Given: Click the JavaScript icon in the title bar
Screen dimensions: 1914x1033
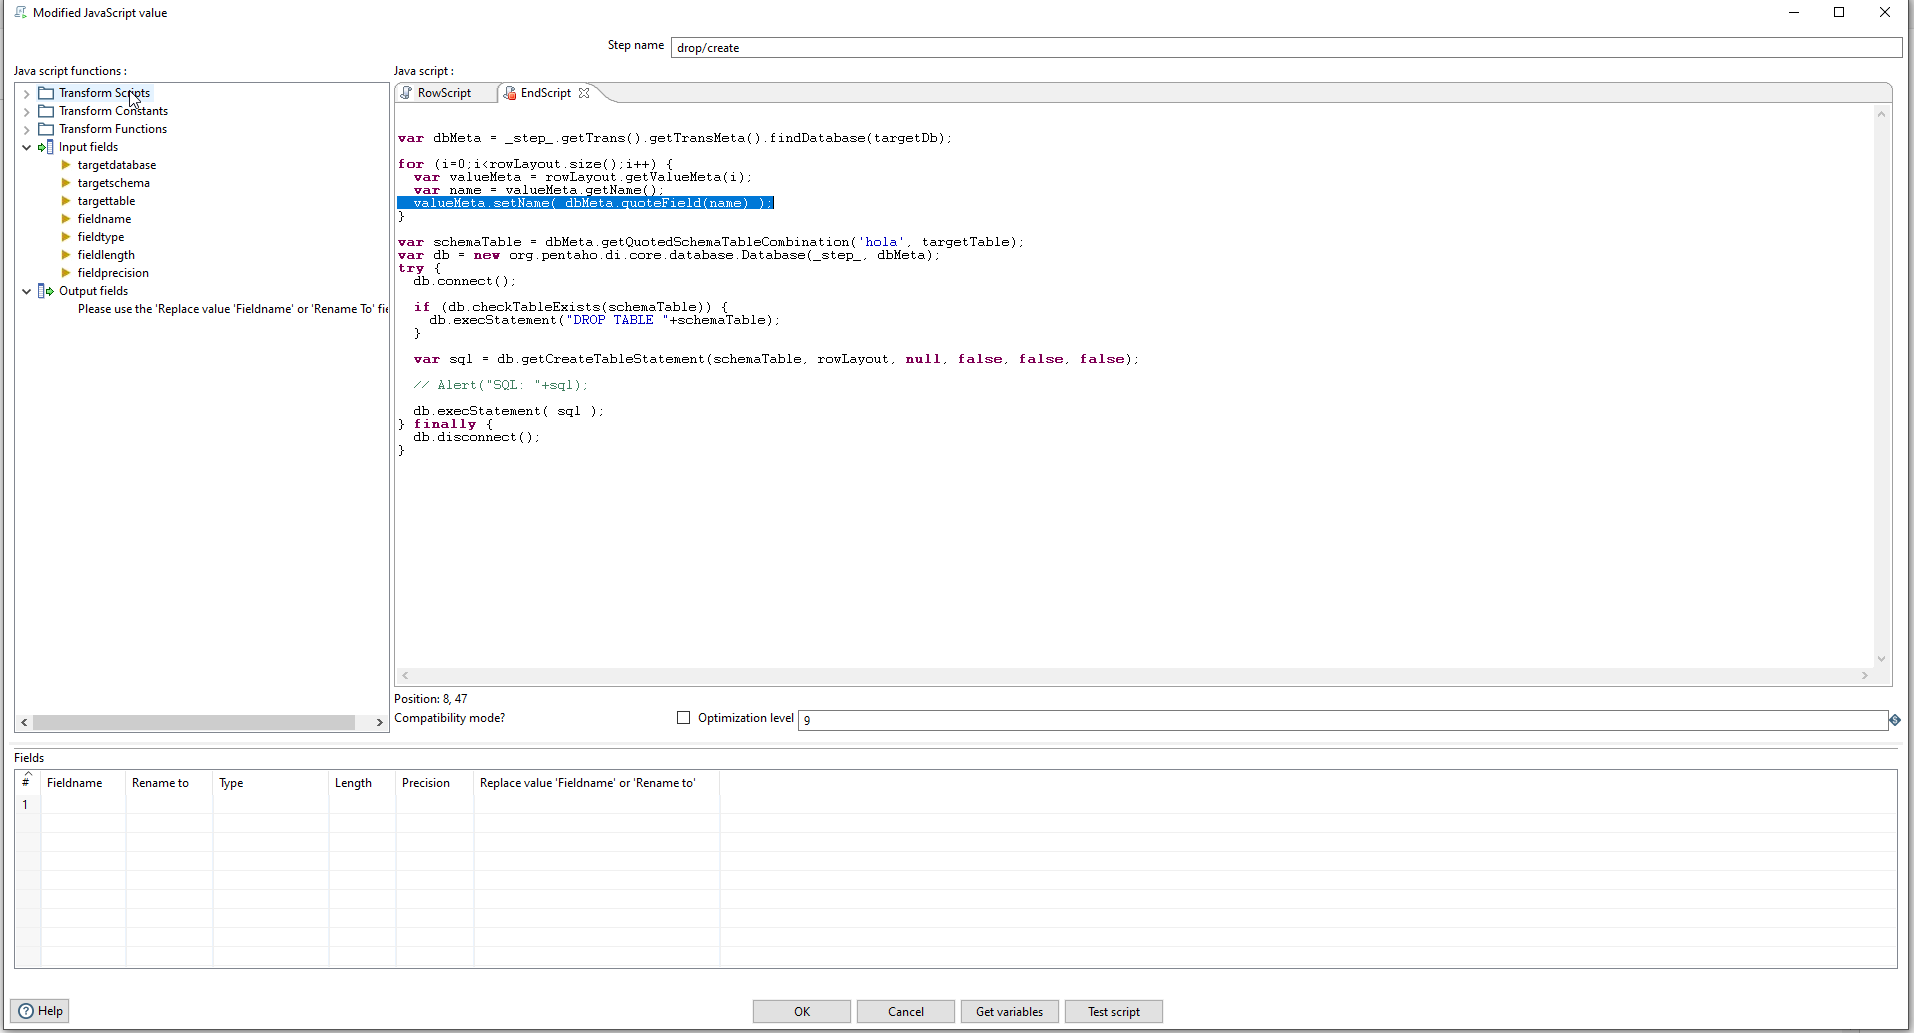Looking at the screenshot, I should click(x=18, y=12).
